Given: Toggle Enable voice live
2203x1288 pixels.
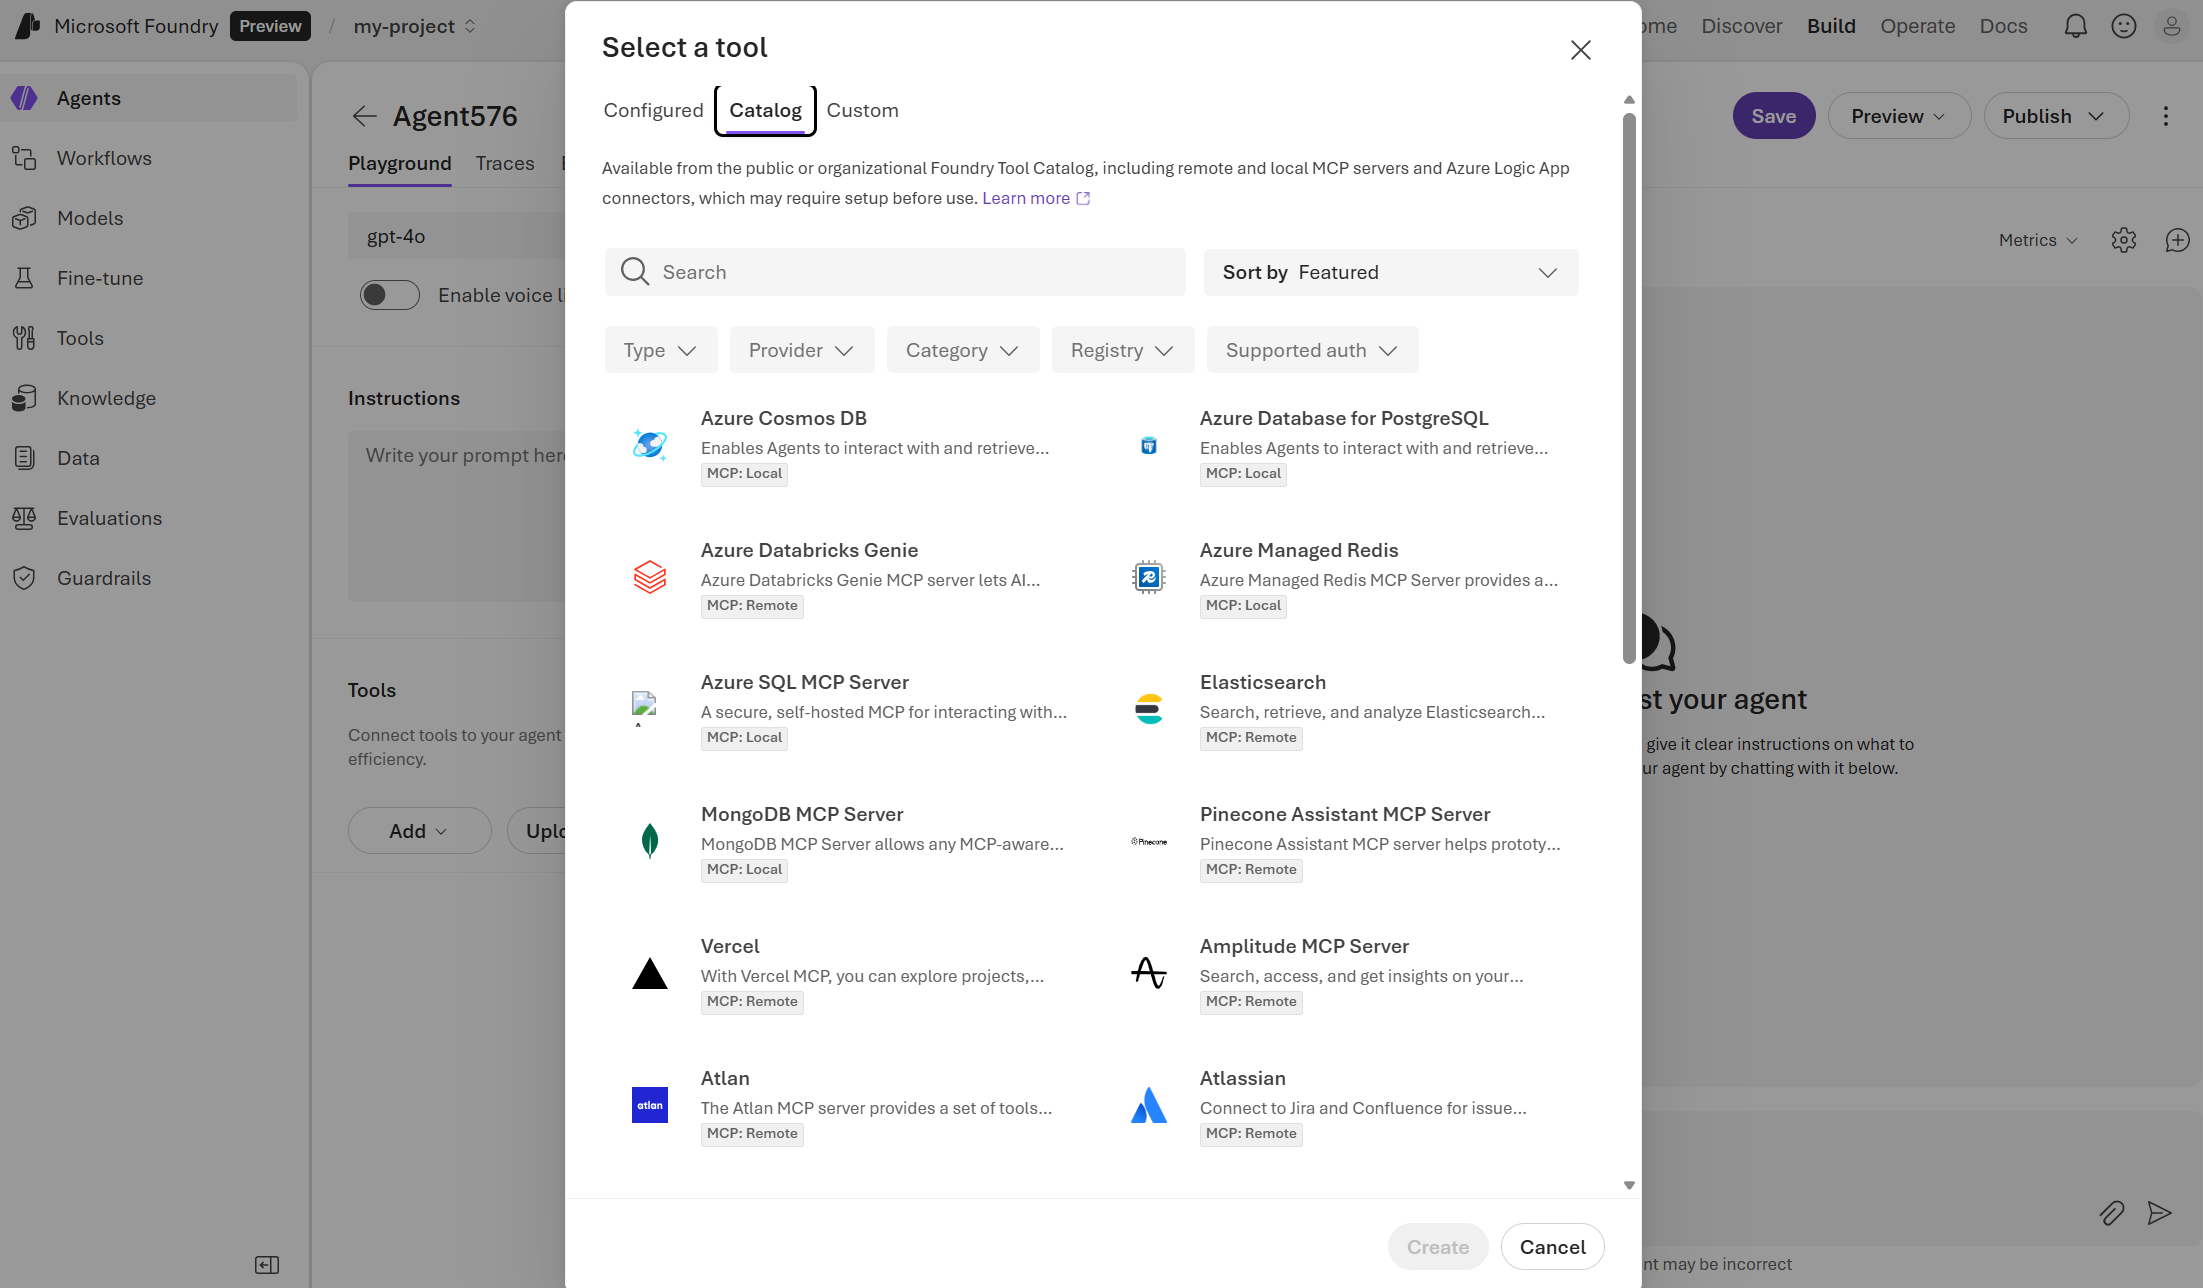Looking at the screenshot, I should coord(389,294).
